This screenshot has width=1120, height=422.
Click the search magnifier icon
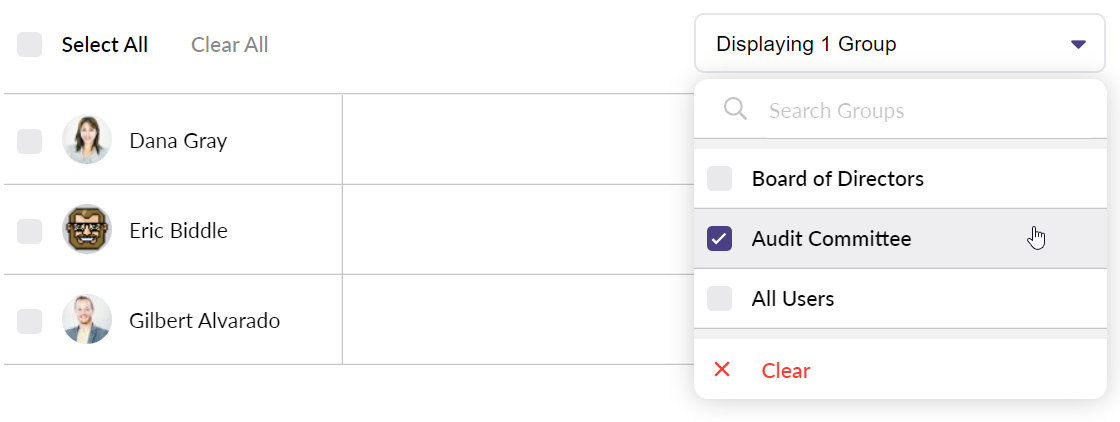click(735, 109)
